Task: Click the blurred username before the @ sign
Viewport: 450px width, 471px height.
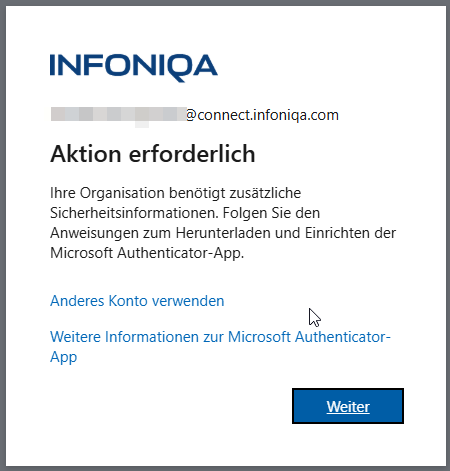Action: tap(118, 115)
